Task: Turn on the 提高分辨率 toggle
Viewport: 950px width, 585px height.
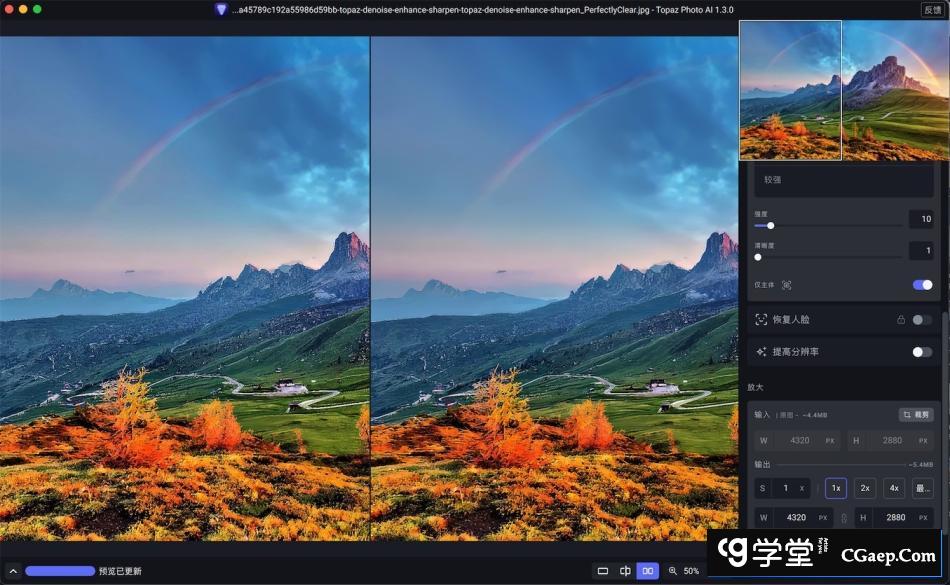Action: 922,352
